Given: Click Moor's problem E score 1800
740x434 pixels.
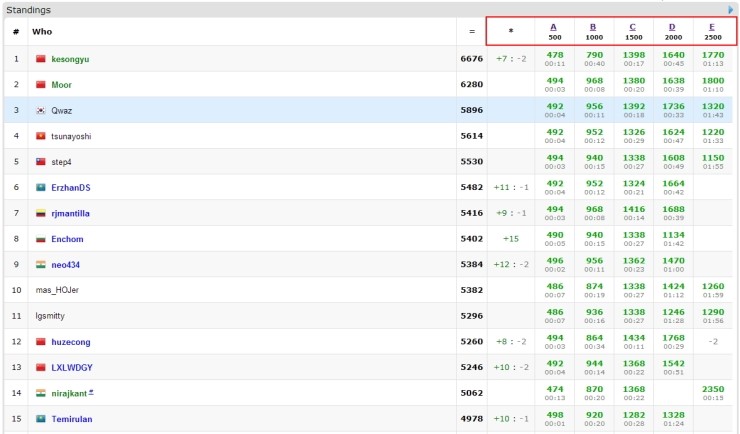Looking at the screenshot, I should point(713,81).
